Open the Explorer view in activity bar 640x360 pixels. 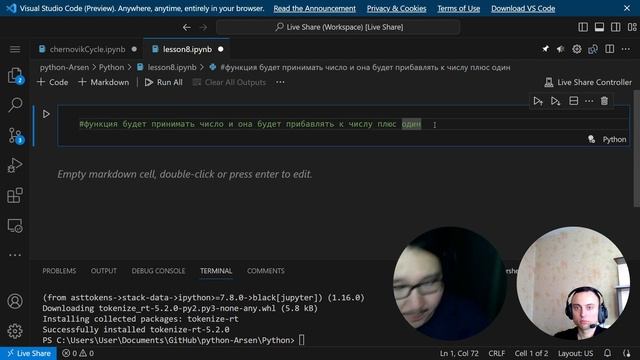(x=15, y=76)
